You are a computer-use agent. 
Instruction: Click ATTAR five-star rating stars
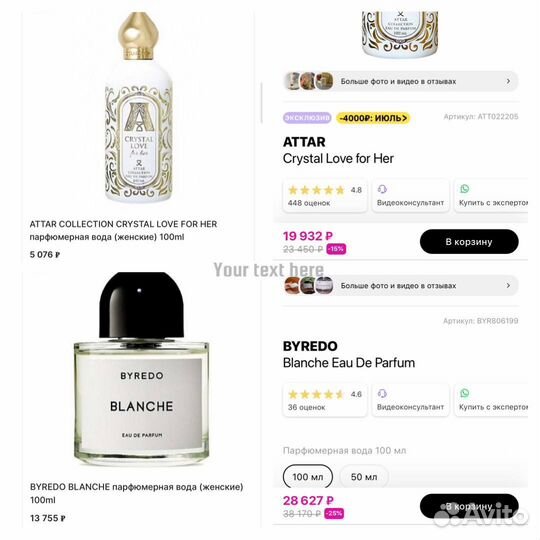coord(316,190)
